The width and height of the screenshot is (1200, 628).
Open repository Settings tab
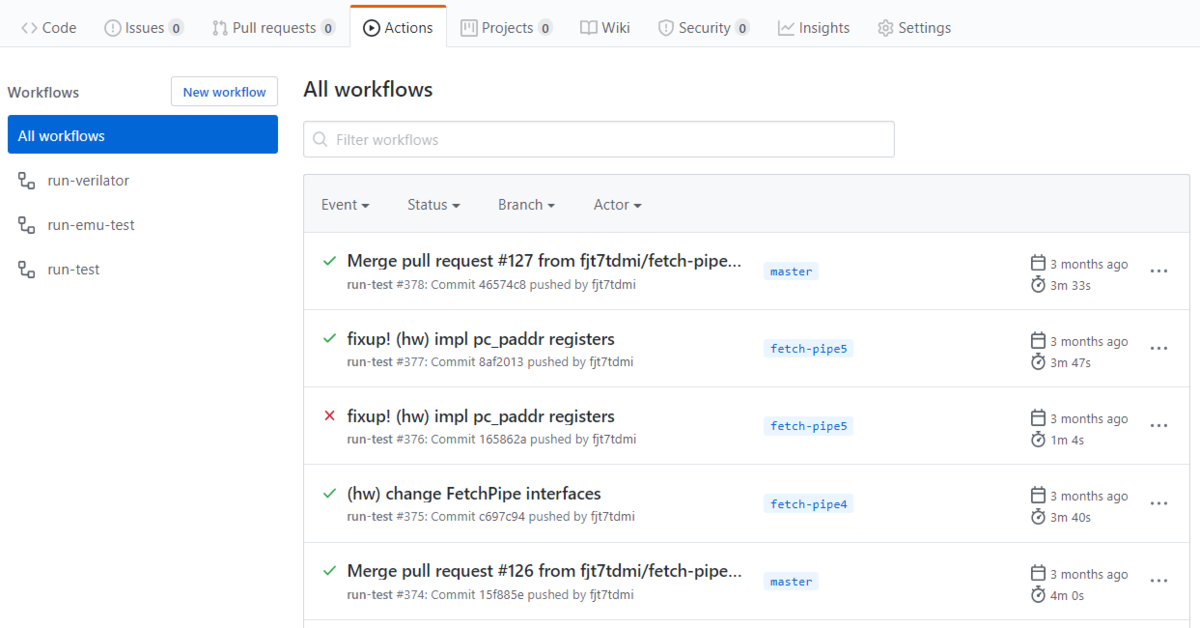(x=914, y=28)
